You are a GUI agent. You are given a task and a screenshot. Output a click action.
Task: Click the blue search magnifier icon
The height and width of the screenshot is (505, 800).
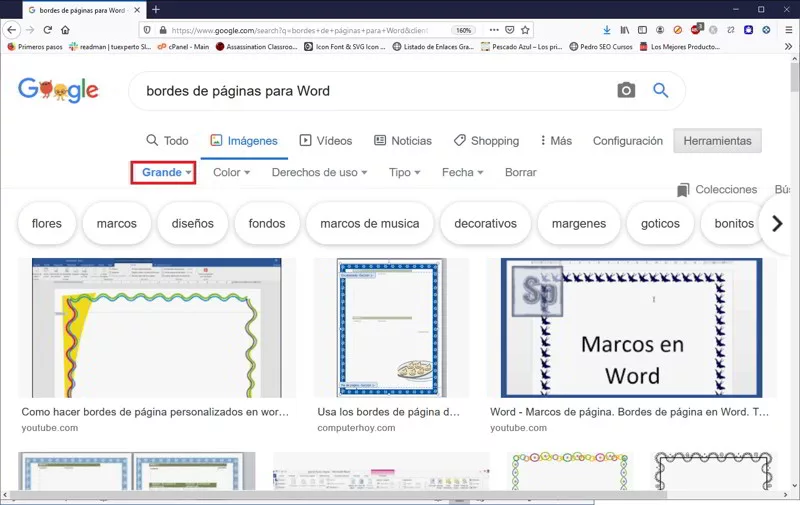click(661, 90)
